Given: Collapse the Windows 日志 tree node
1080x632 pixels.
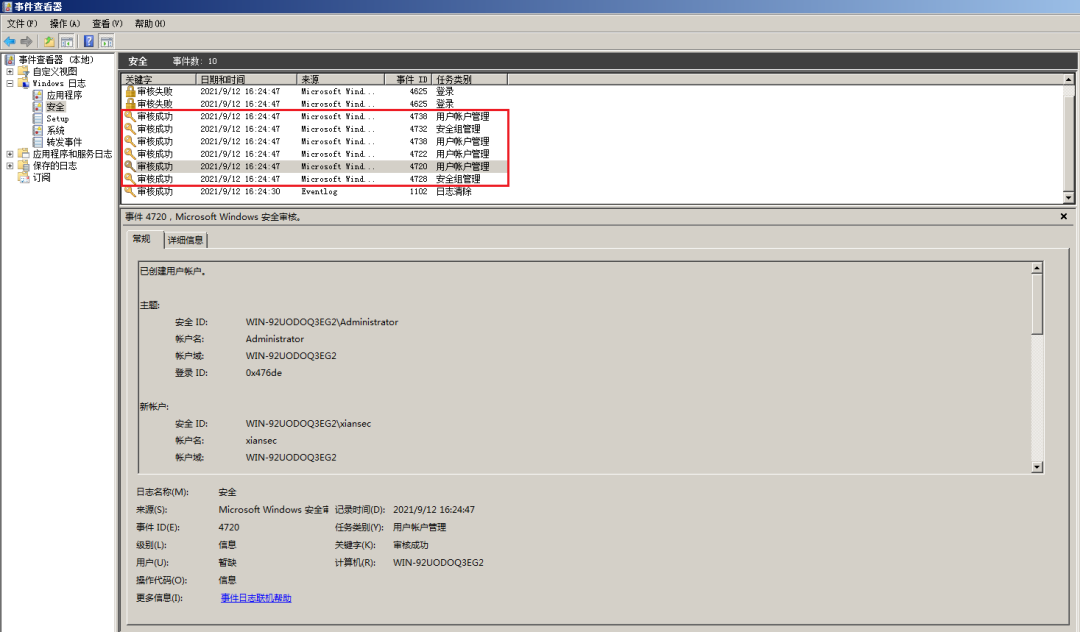Looking at the screenshot, I should [x=10, y=83].
